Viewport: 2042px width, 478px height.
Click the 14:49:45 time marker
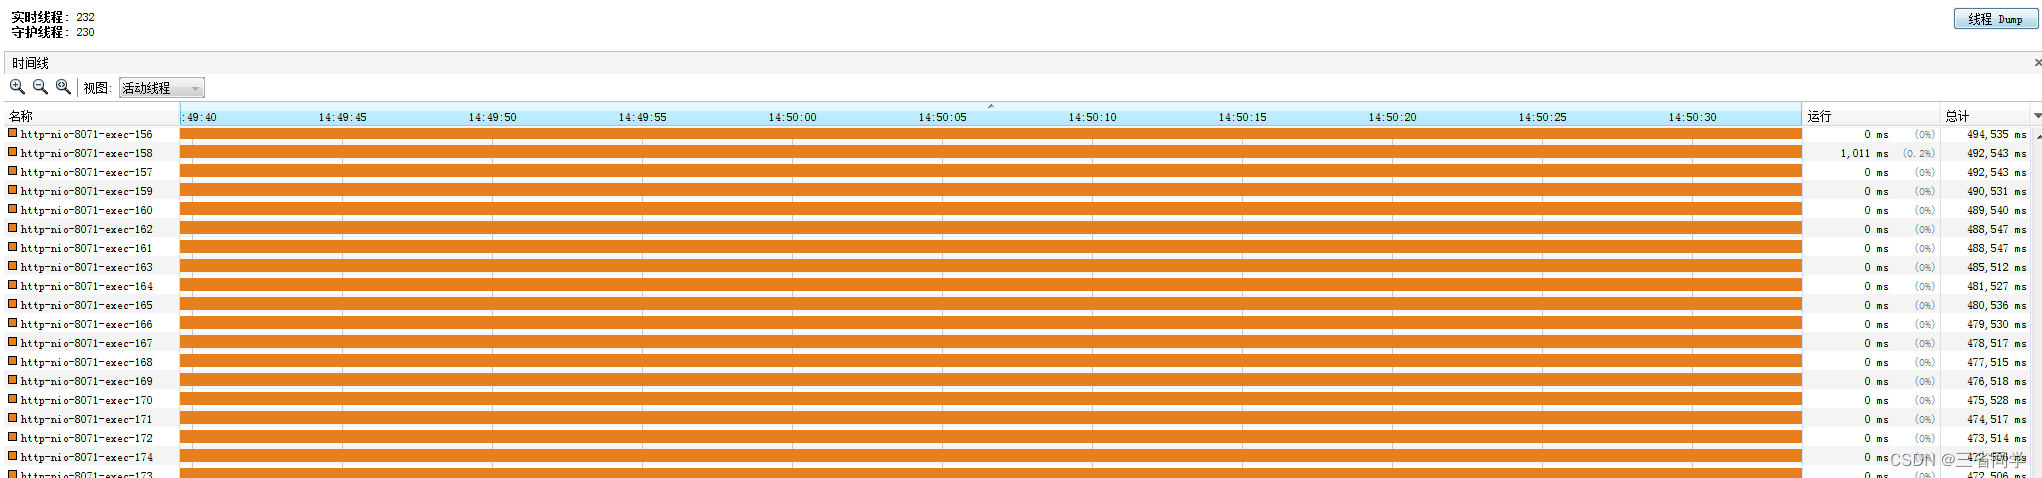pos(342,117)
